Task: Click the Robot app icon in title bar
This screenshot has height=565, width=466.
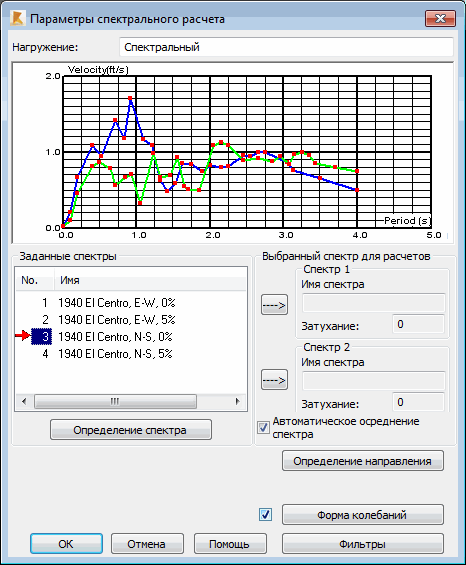Action: 17,18
